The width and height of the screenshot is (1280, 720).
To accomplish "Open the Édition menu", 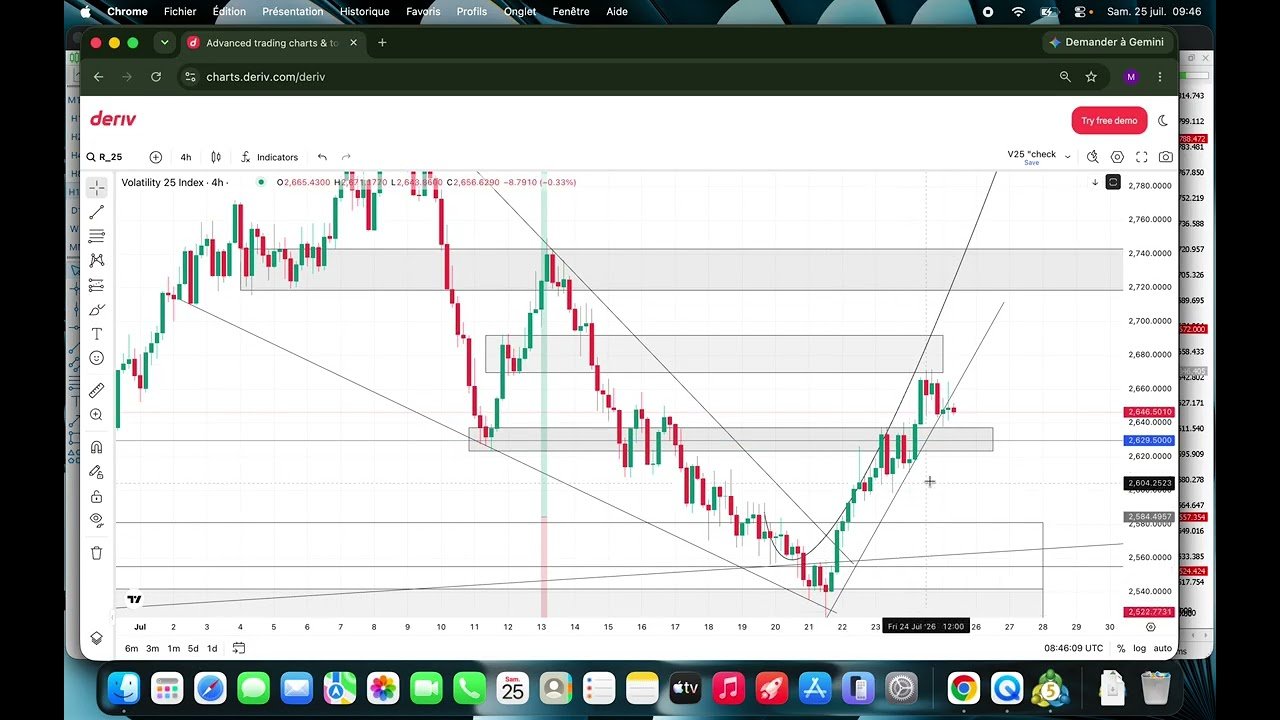I will pos(229,12).
